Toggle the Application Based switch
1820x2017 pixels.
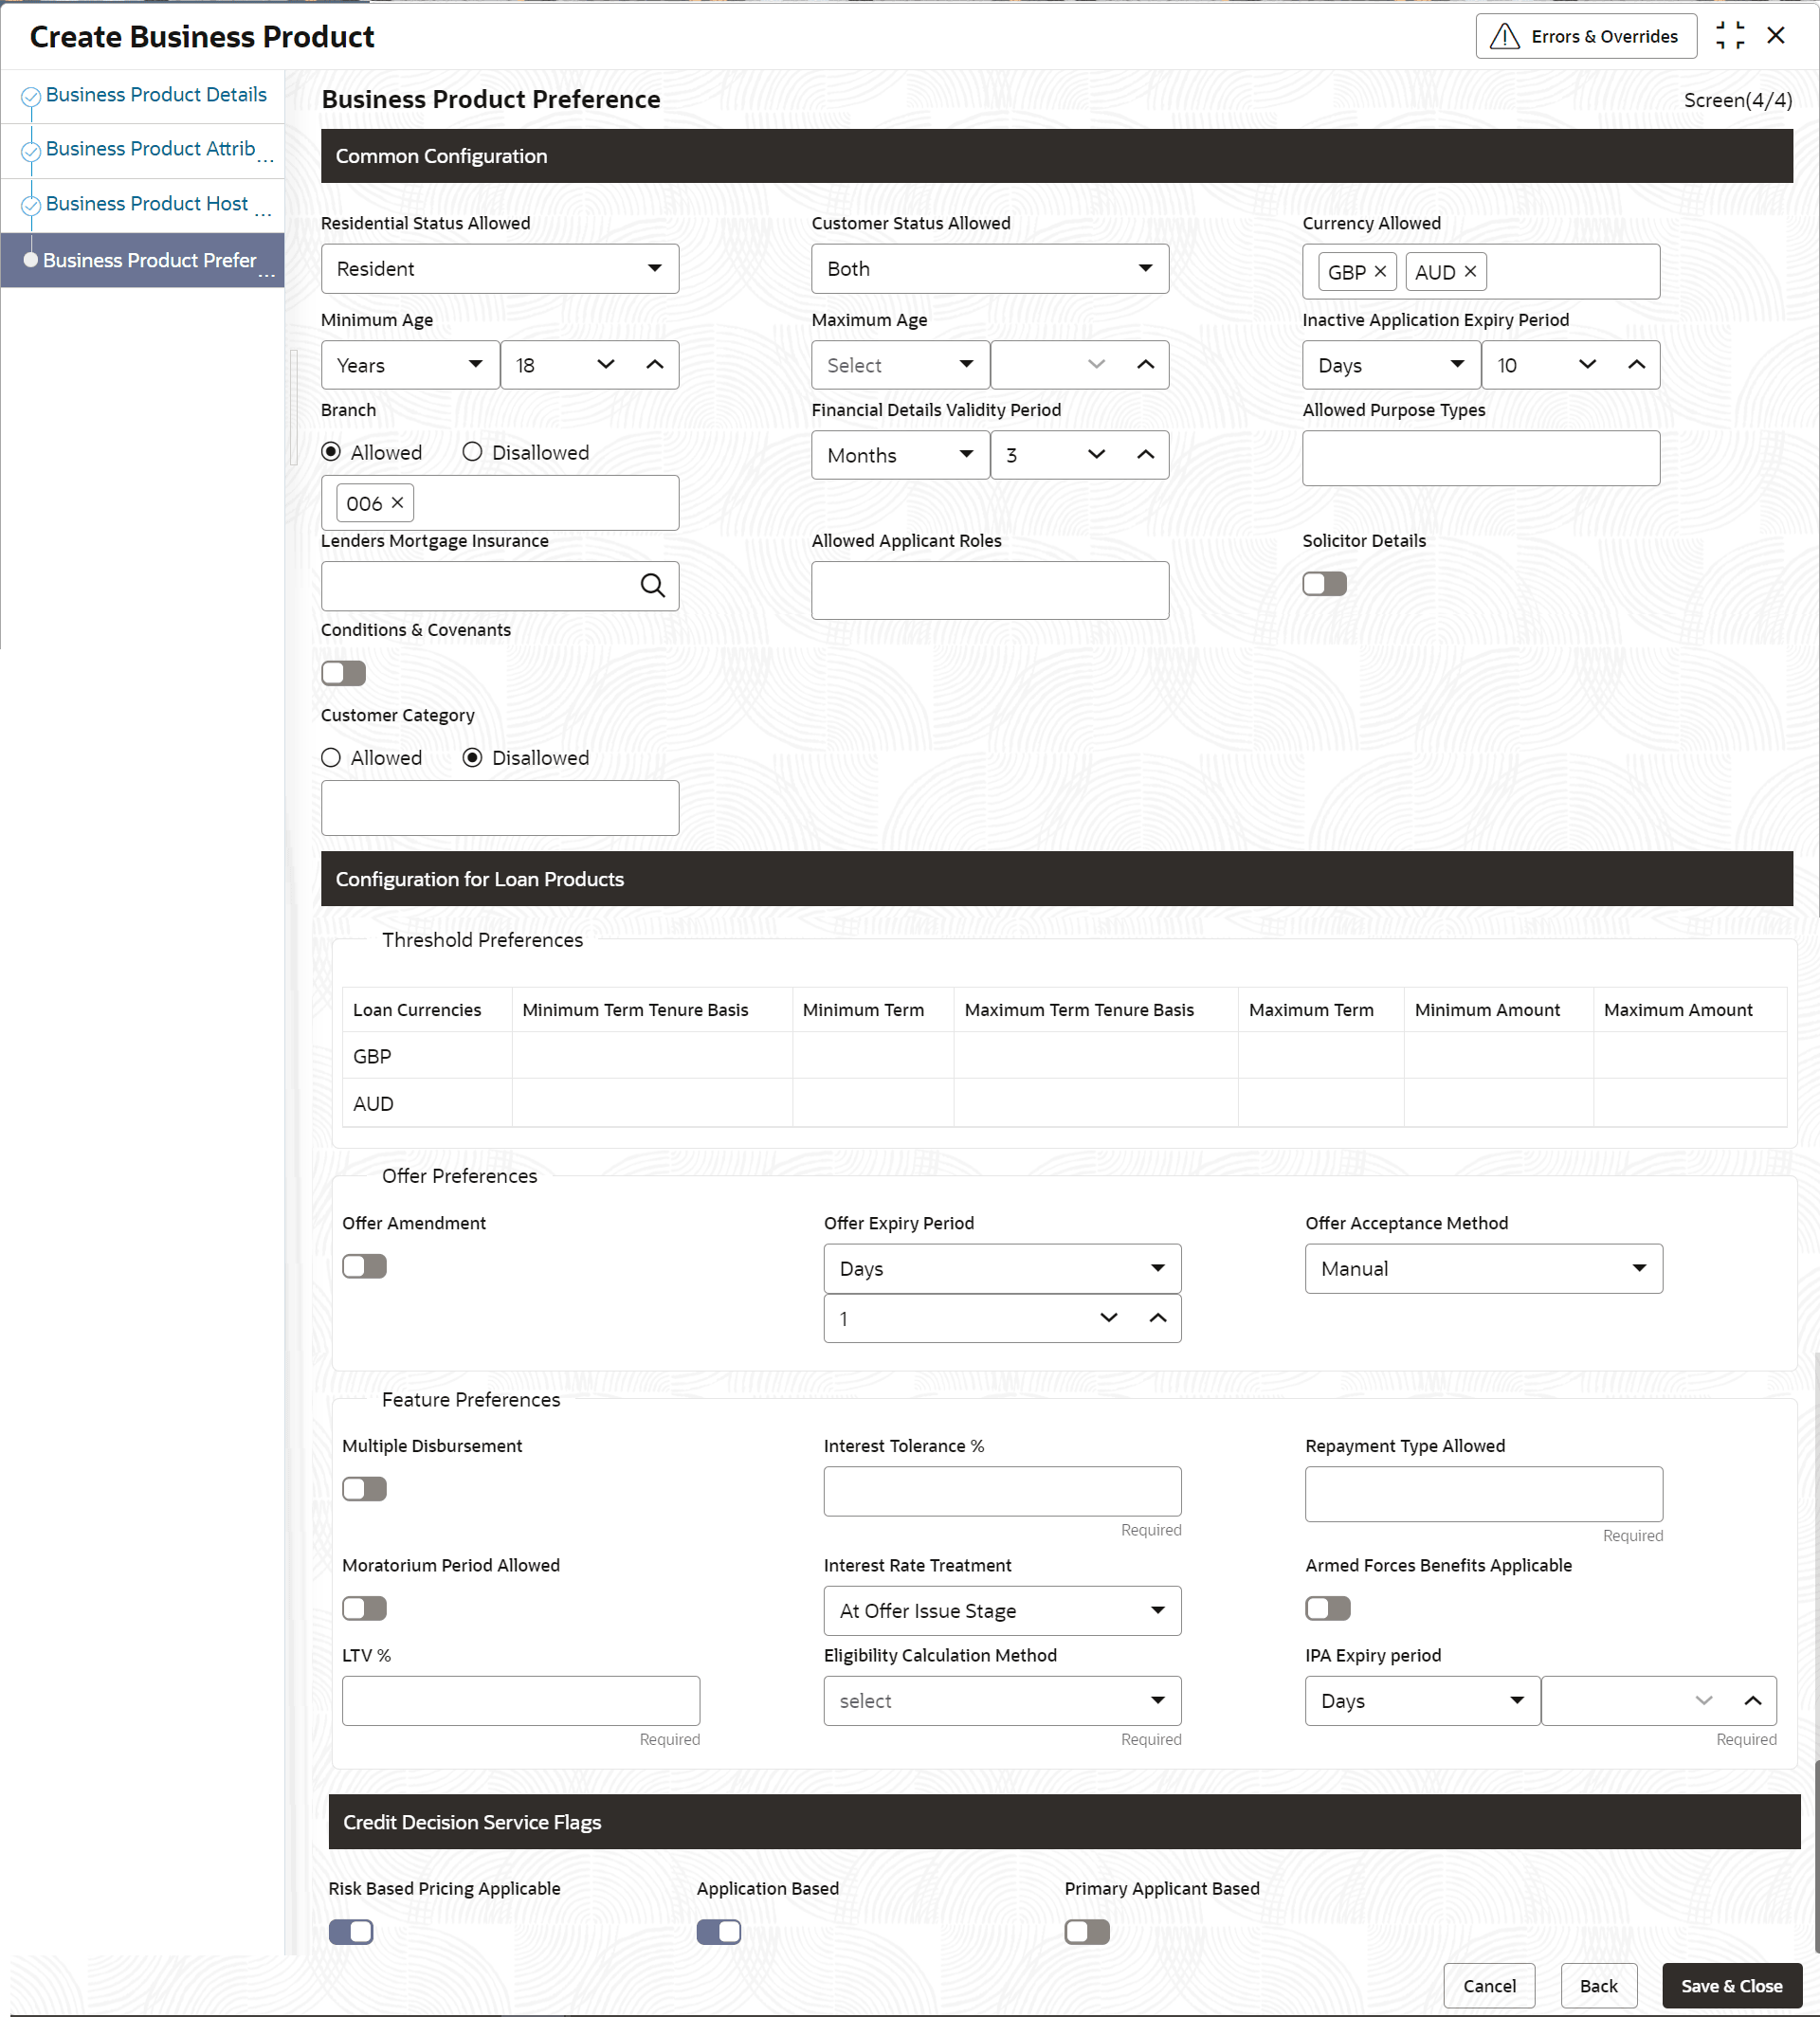click(719, 1933)
